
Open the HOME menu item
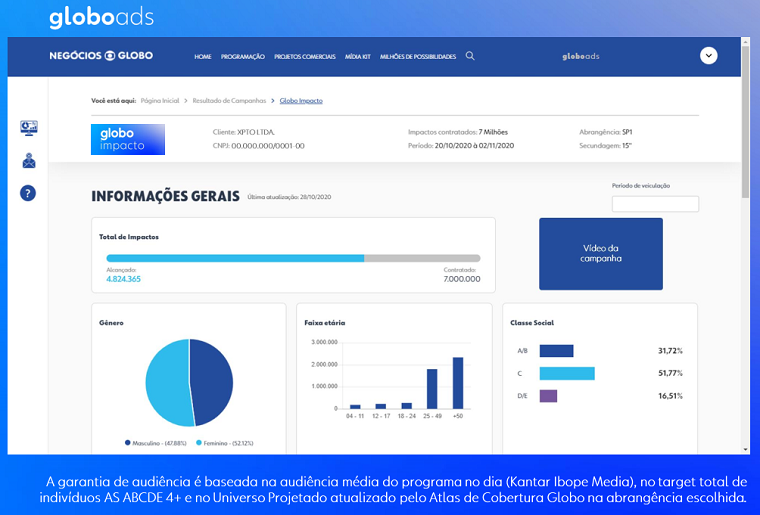[203, 57]
